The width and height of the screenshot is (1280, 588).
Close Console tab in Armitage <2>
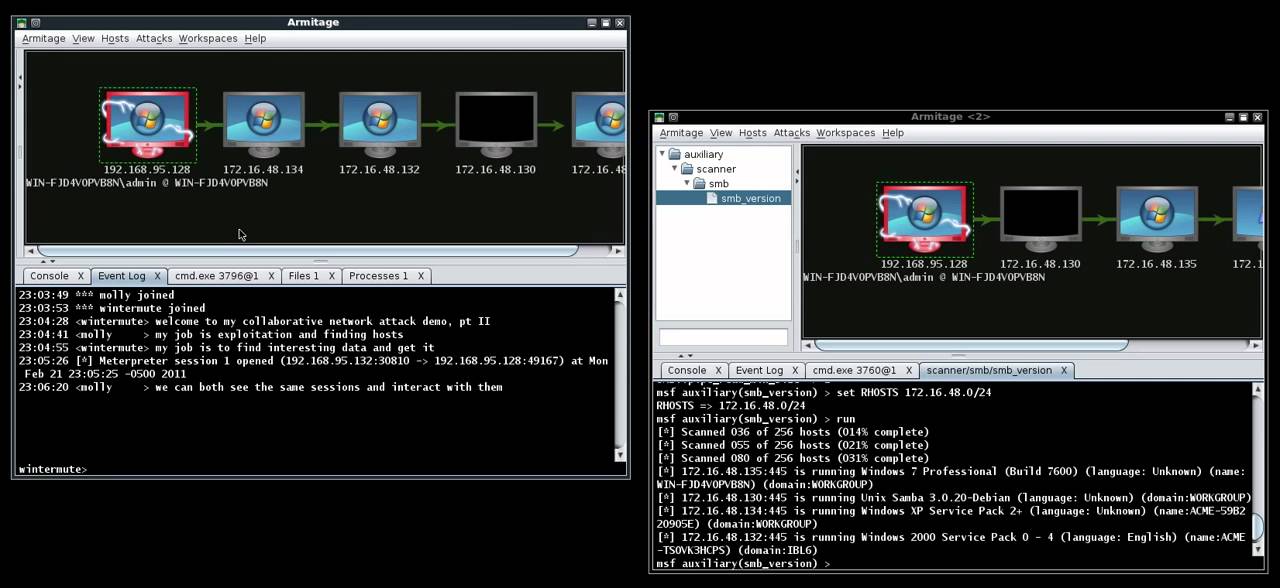pyautogui.click(x=718, y=370)
